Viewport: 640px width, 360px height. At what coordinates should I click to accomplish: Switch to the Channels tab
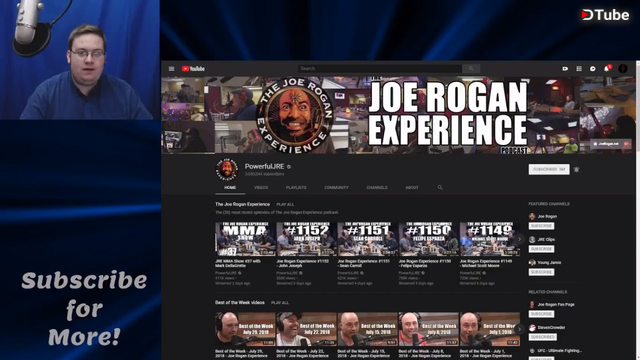click(x=377, y=187)
